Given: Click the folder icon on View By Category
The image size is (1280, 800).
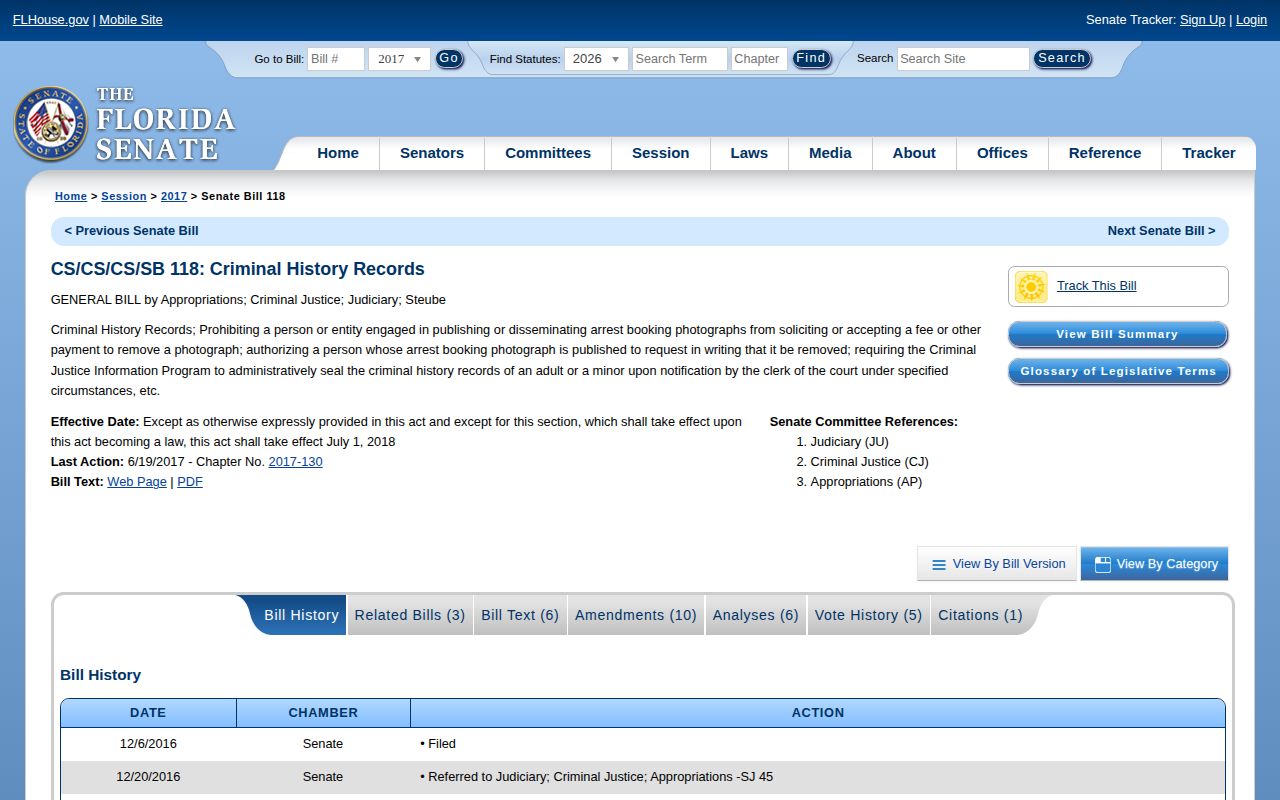Looking at the screenshot, I should point(1103,565).
